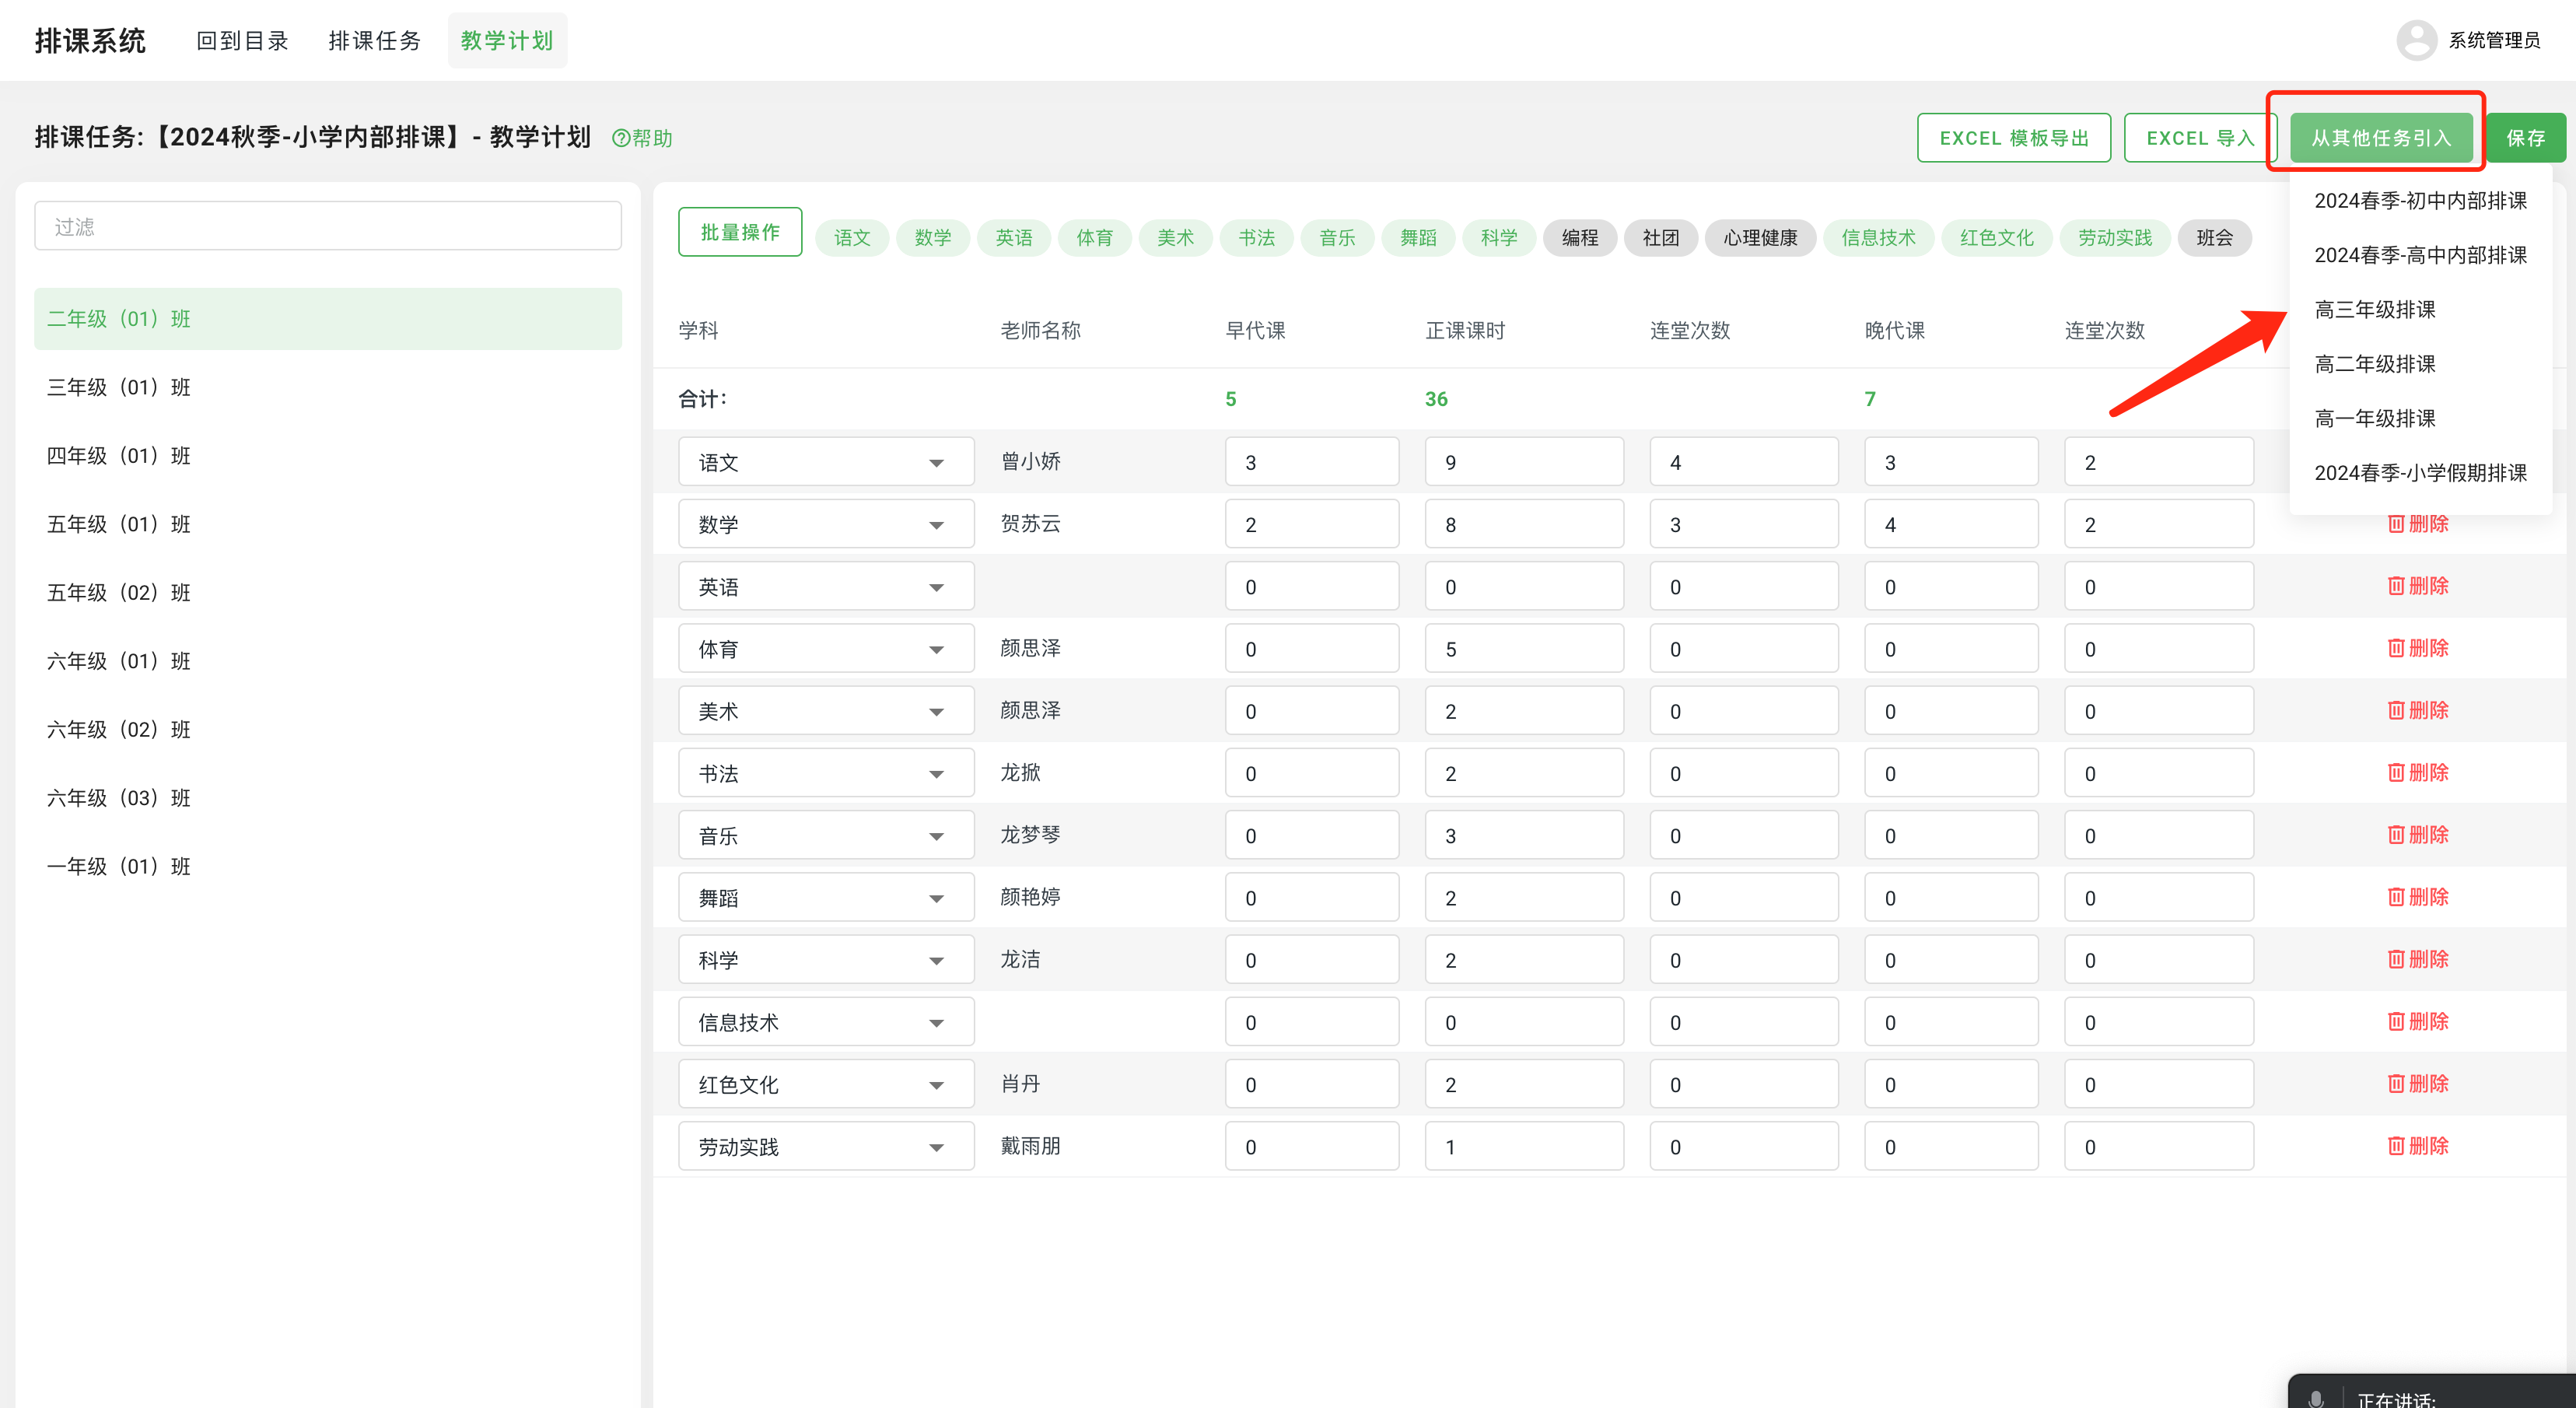The width and height of the screenshot is (2576, 1408).
Task: Enable the 班会 subject filter
Action: pyautogui.click(x=2215, y=237)
